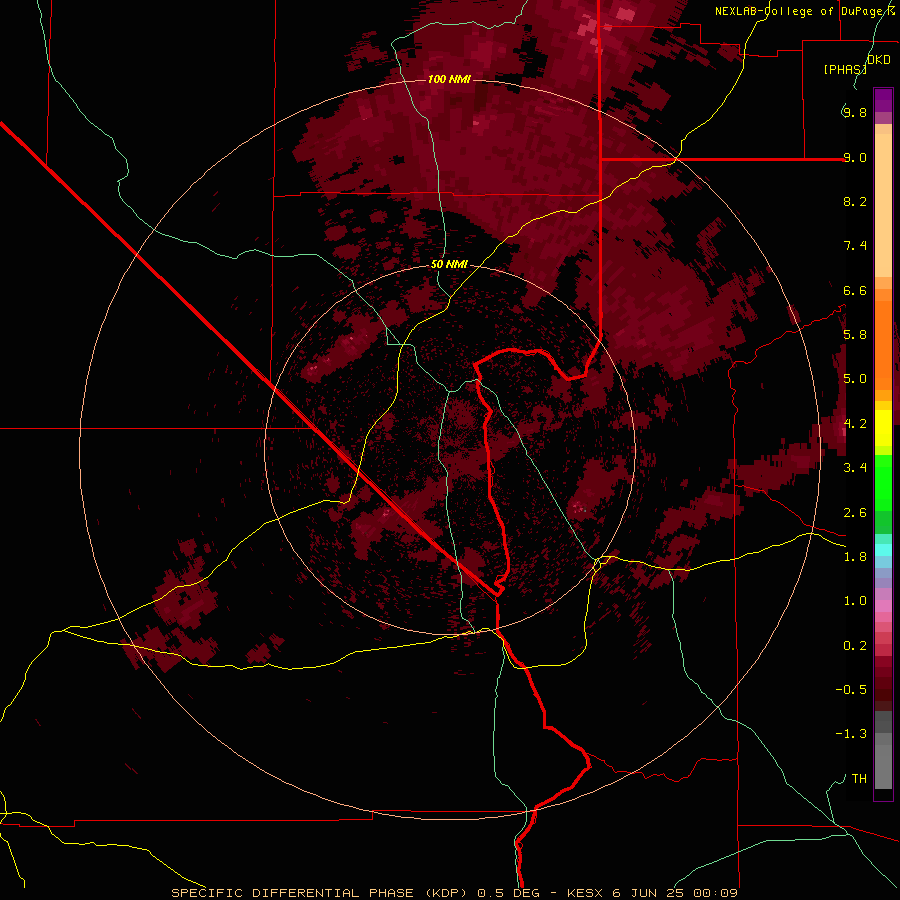Pick the yellow segment of the color bar

883,428
